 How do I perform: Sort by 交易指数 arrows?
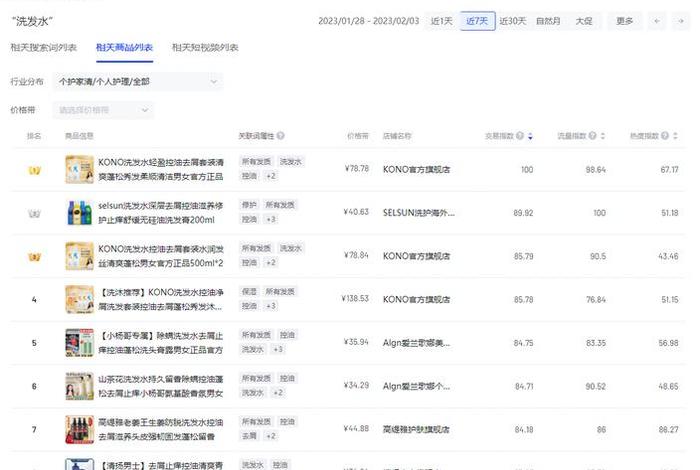530,136
